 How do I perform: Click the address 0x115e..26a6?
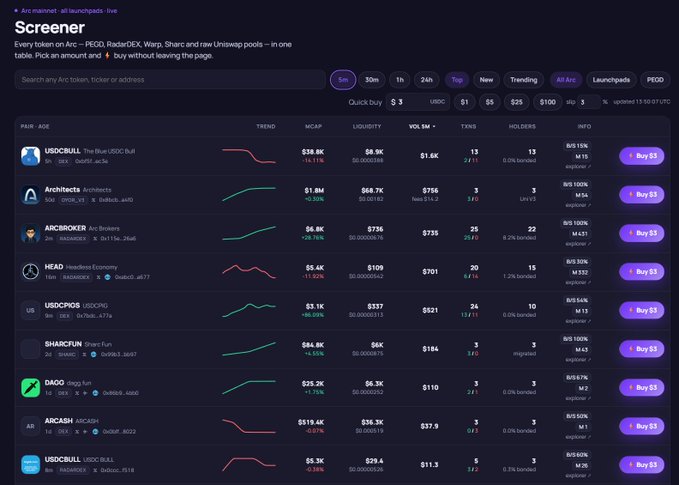click(x=118, y=239)
